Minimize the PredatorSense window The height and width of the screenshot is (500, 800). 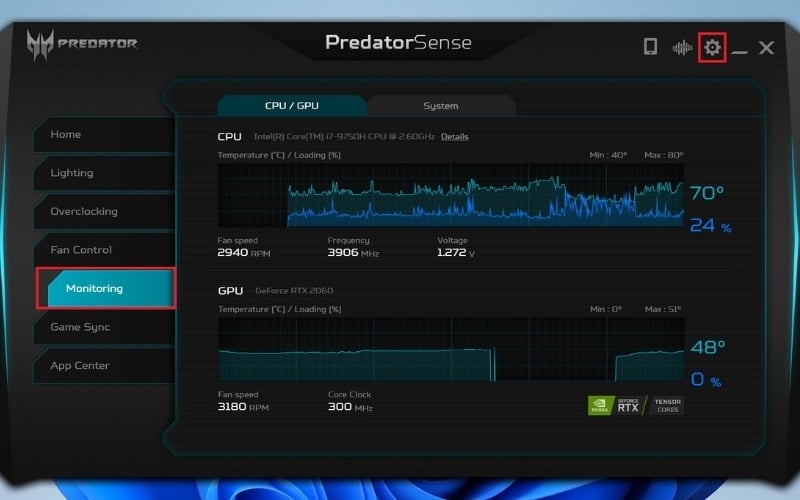(739, 52)
